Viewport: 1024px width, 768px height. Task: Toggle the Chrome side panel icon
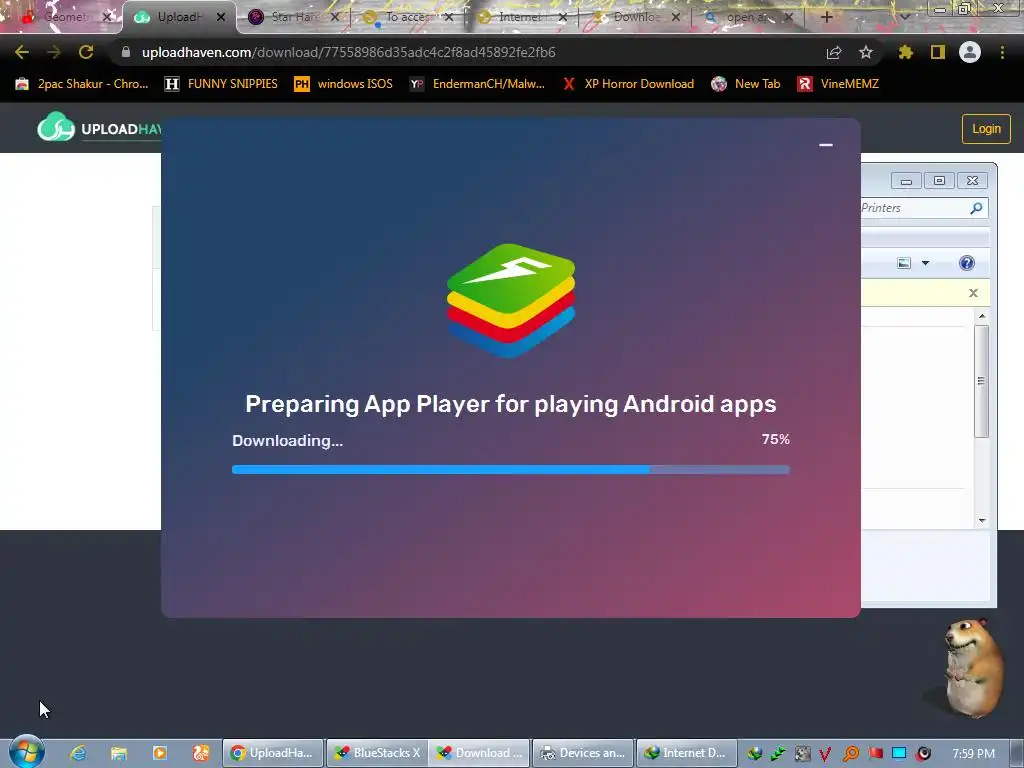[x=938, y=52]
